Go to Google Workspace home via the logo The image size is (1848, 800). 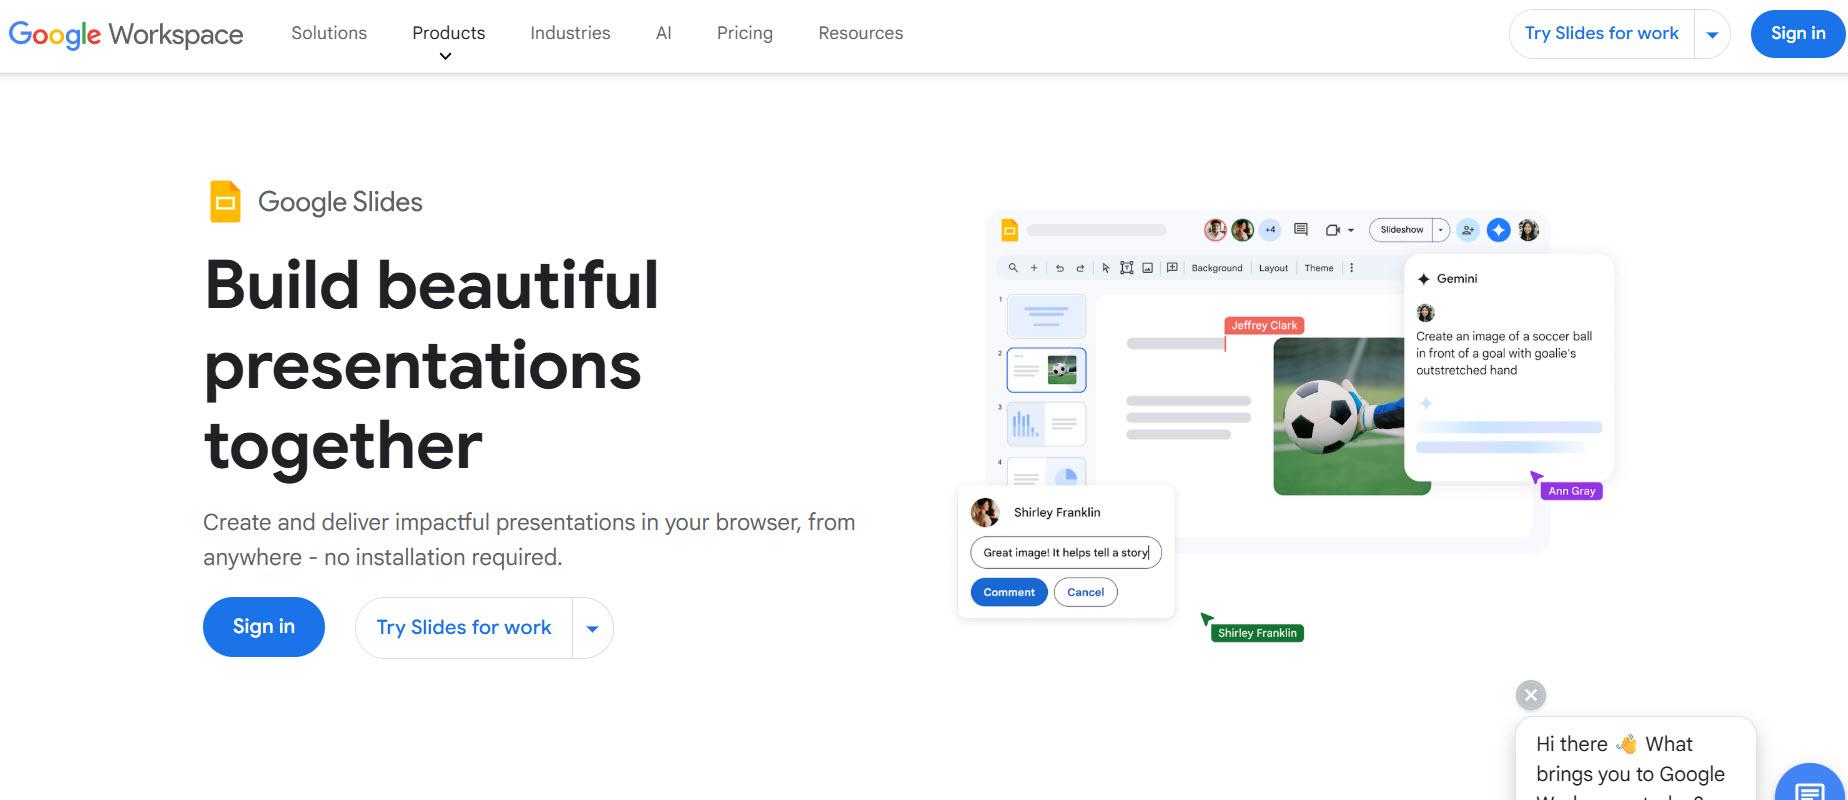pos(126,34)
